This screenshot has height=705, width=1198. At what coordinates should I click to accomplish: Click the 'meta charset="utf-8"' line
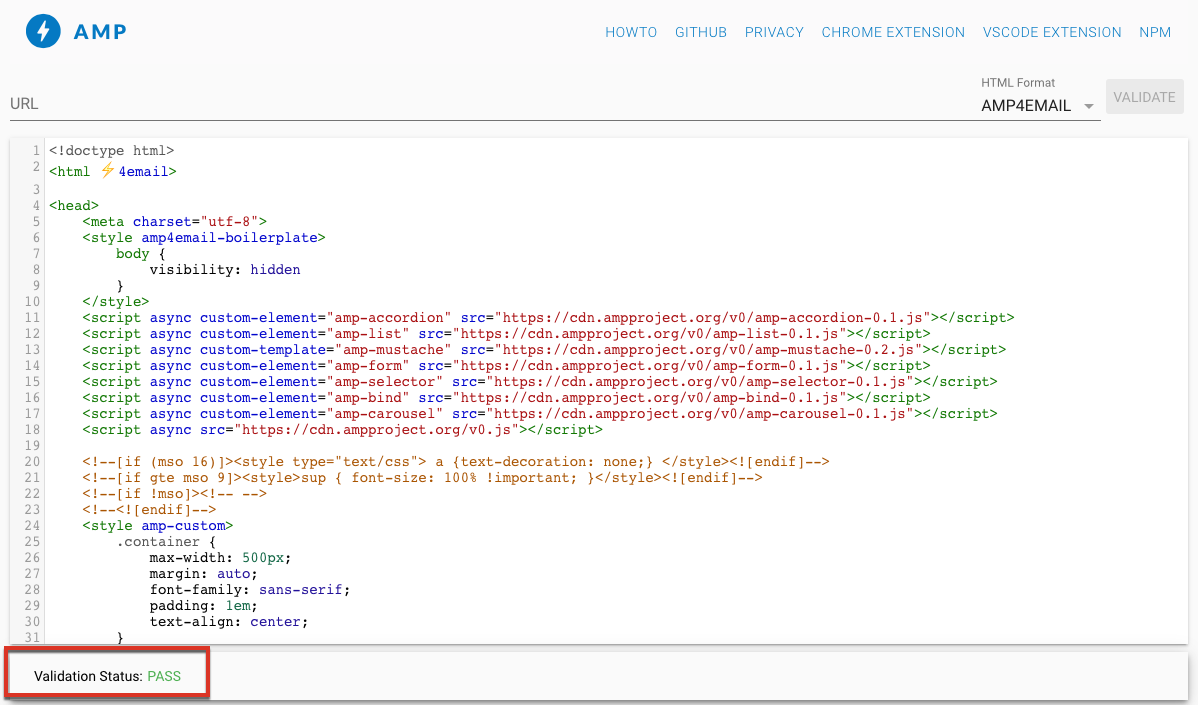175,222
